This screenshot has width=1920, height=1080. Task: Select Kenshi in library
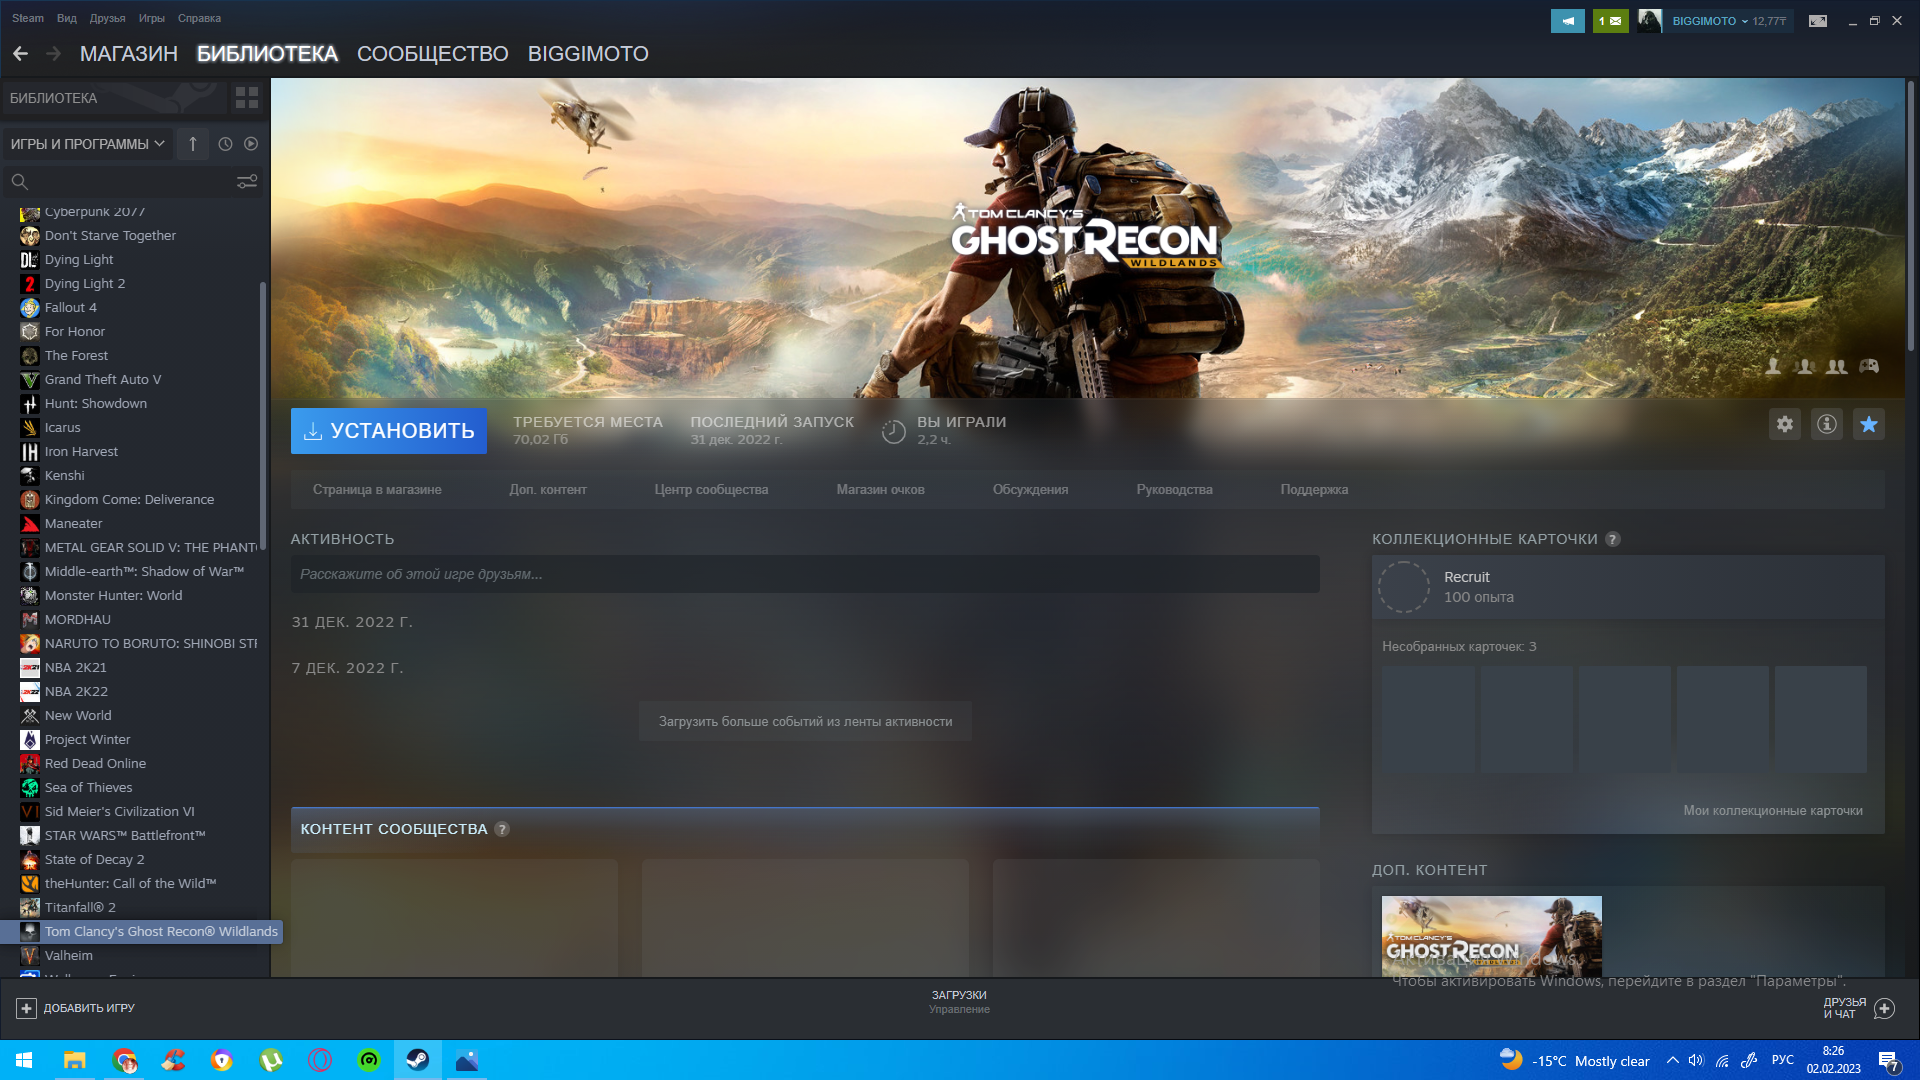65,476
